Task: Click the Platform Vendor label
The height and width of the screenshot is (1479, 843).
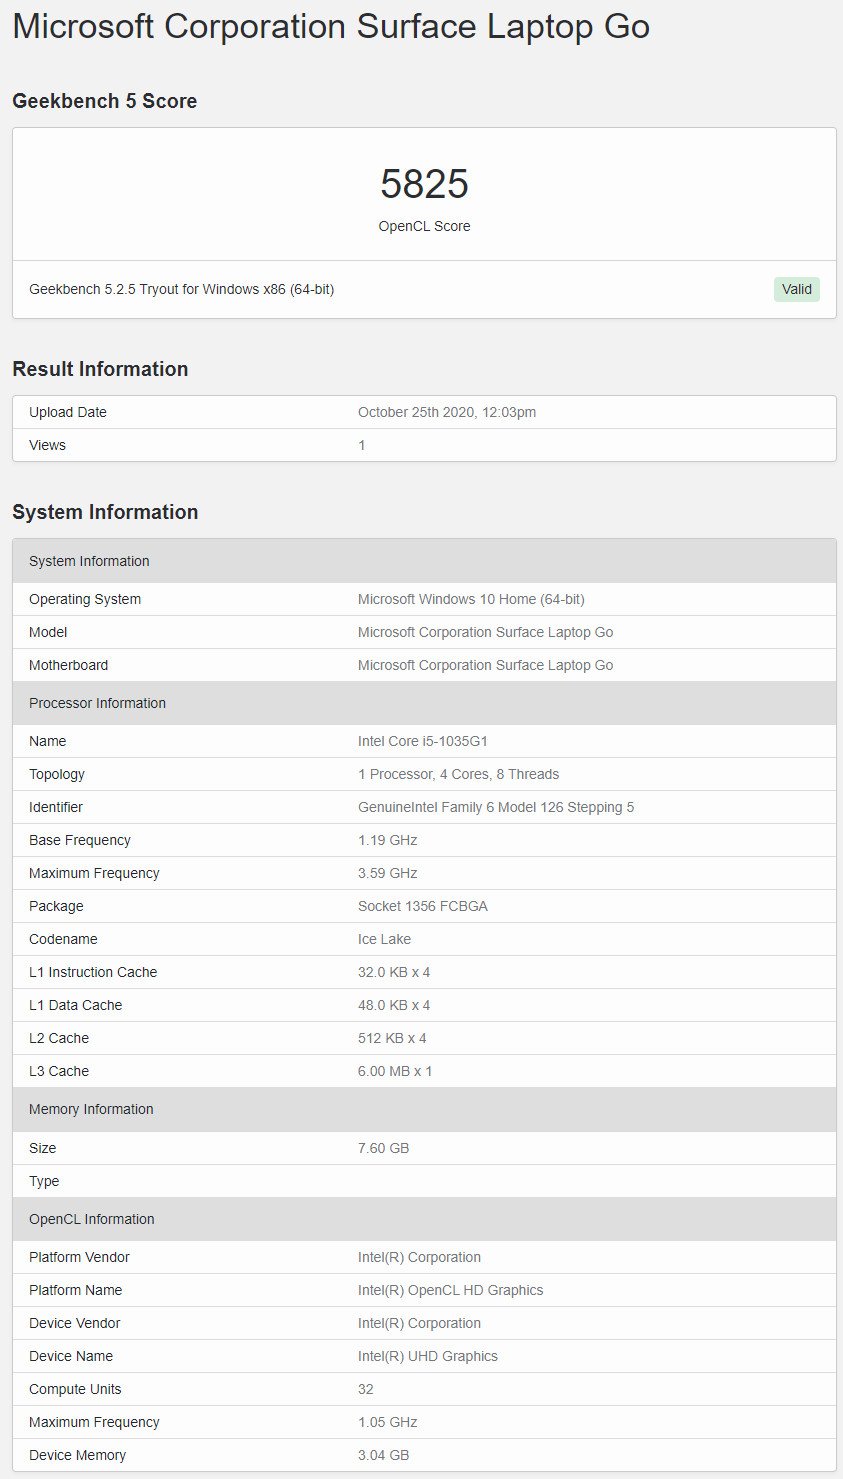Action: coord(79,1257)
